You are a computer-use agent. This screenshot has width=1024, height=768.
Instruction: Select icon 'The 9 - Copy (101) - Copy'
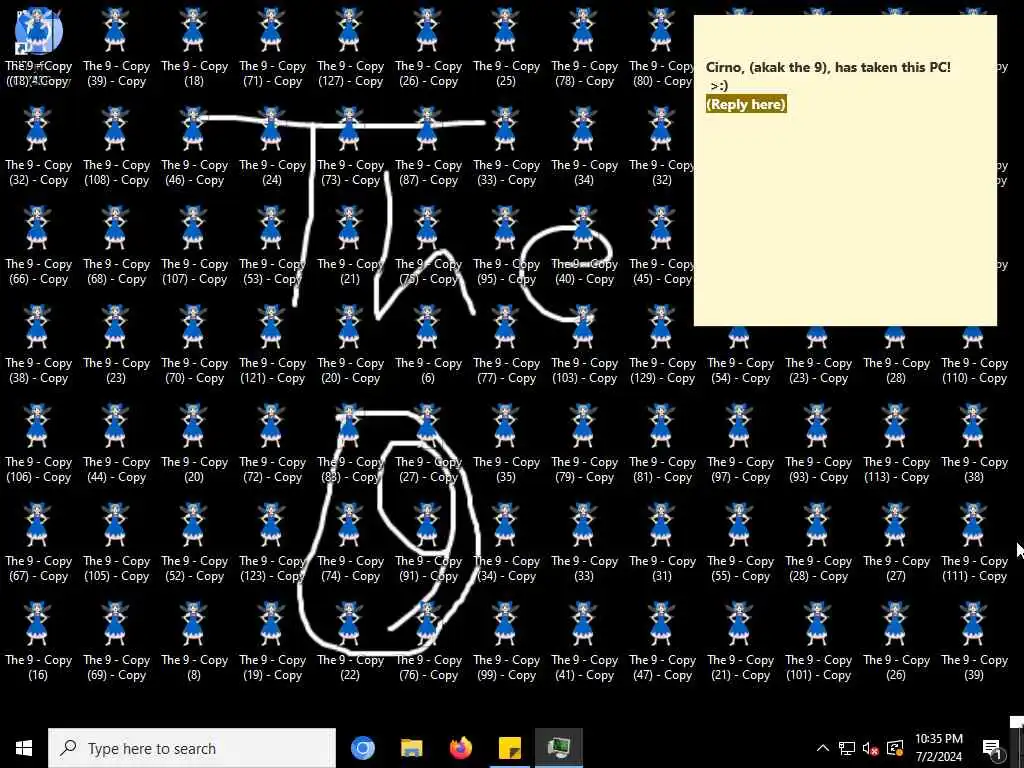click(818, 642)
